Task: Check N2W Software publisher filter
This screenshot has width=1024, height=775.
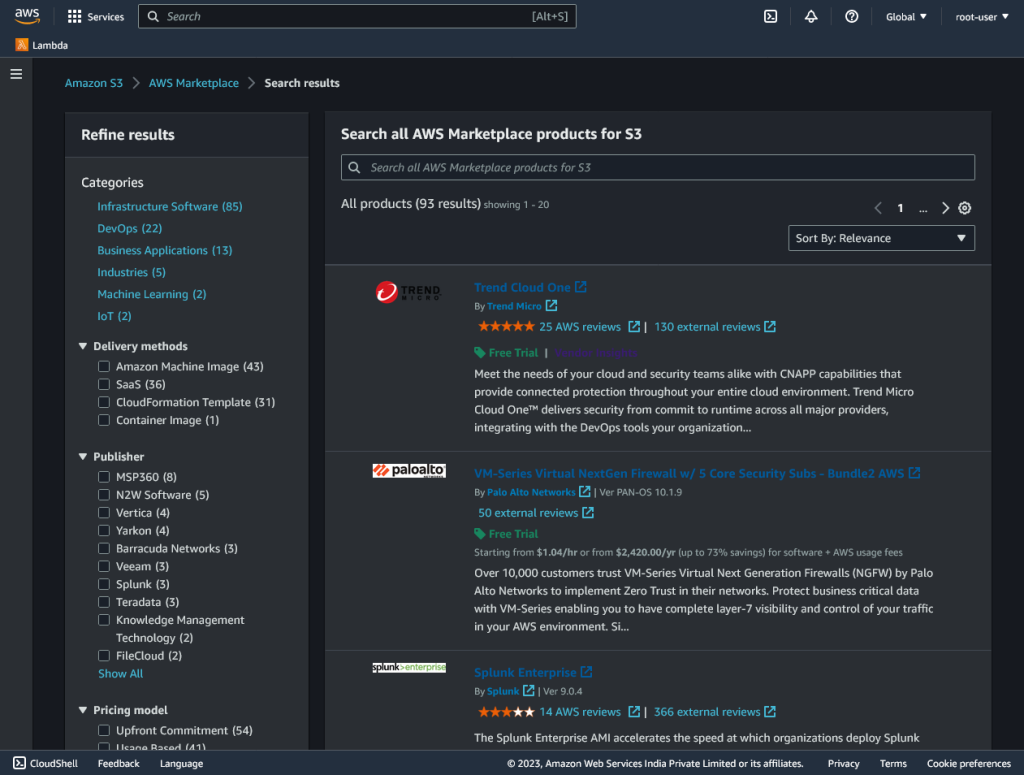Action: click(104, 495)
